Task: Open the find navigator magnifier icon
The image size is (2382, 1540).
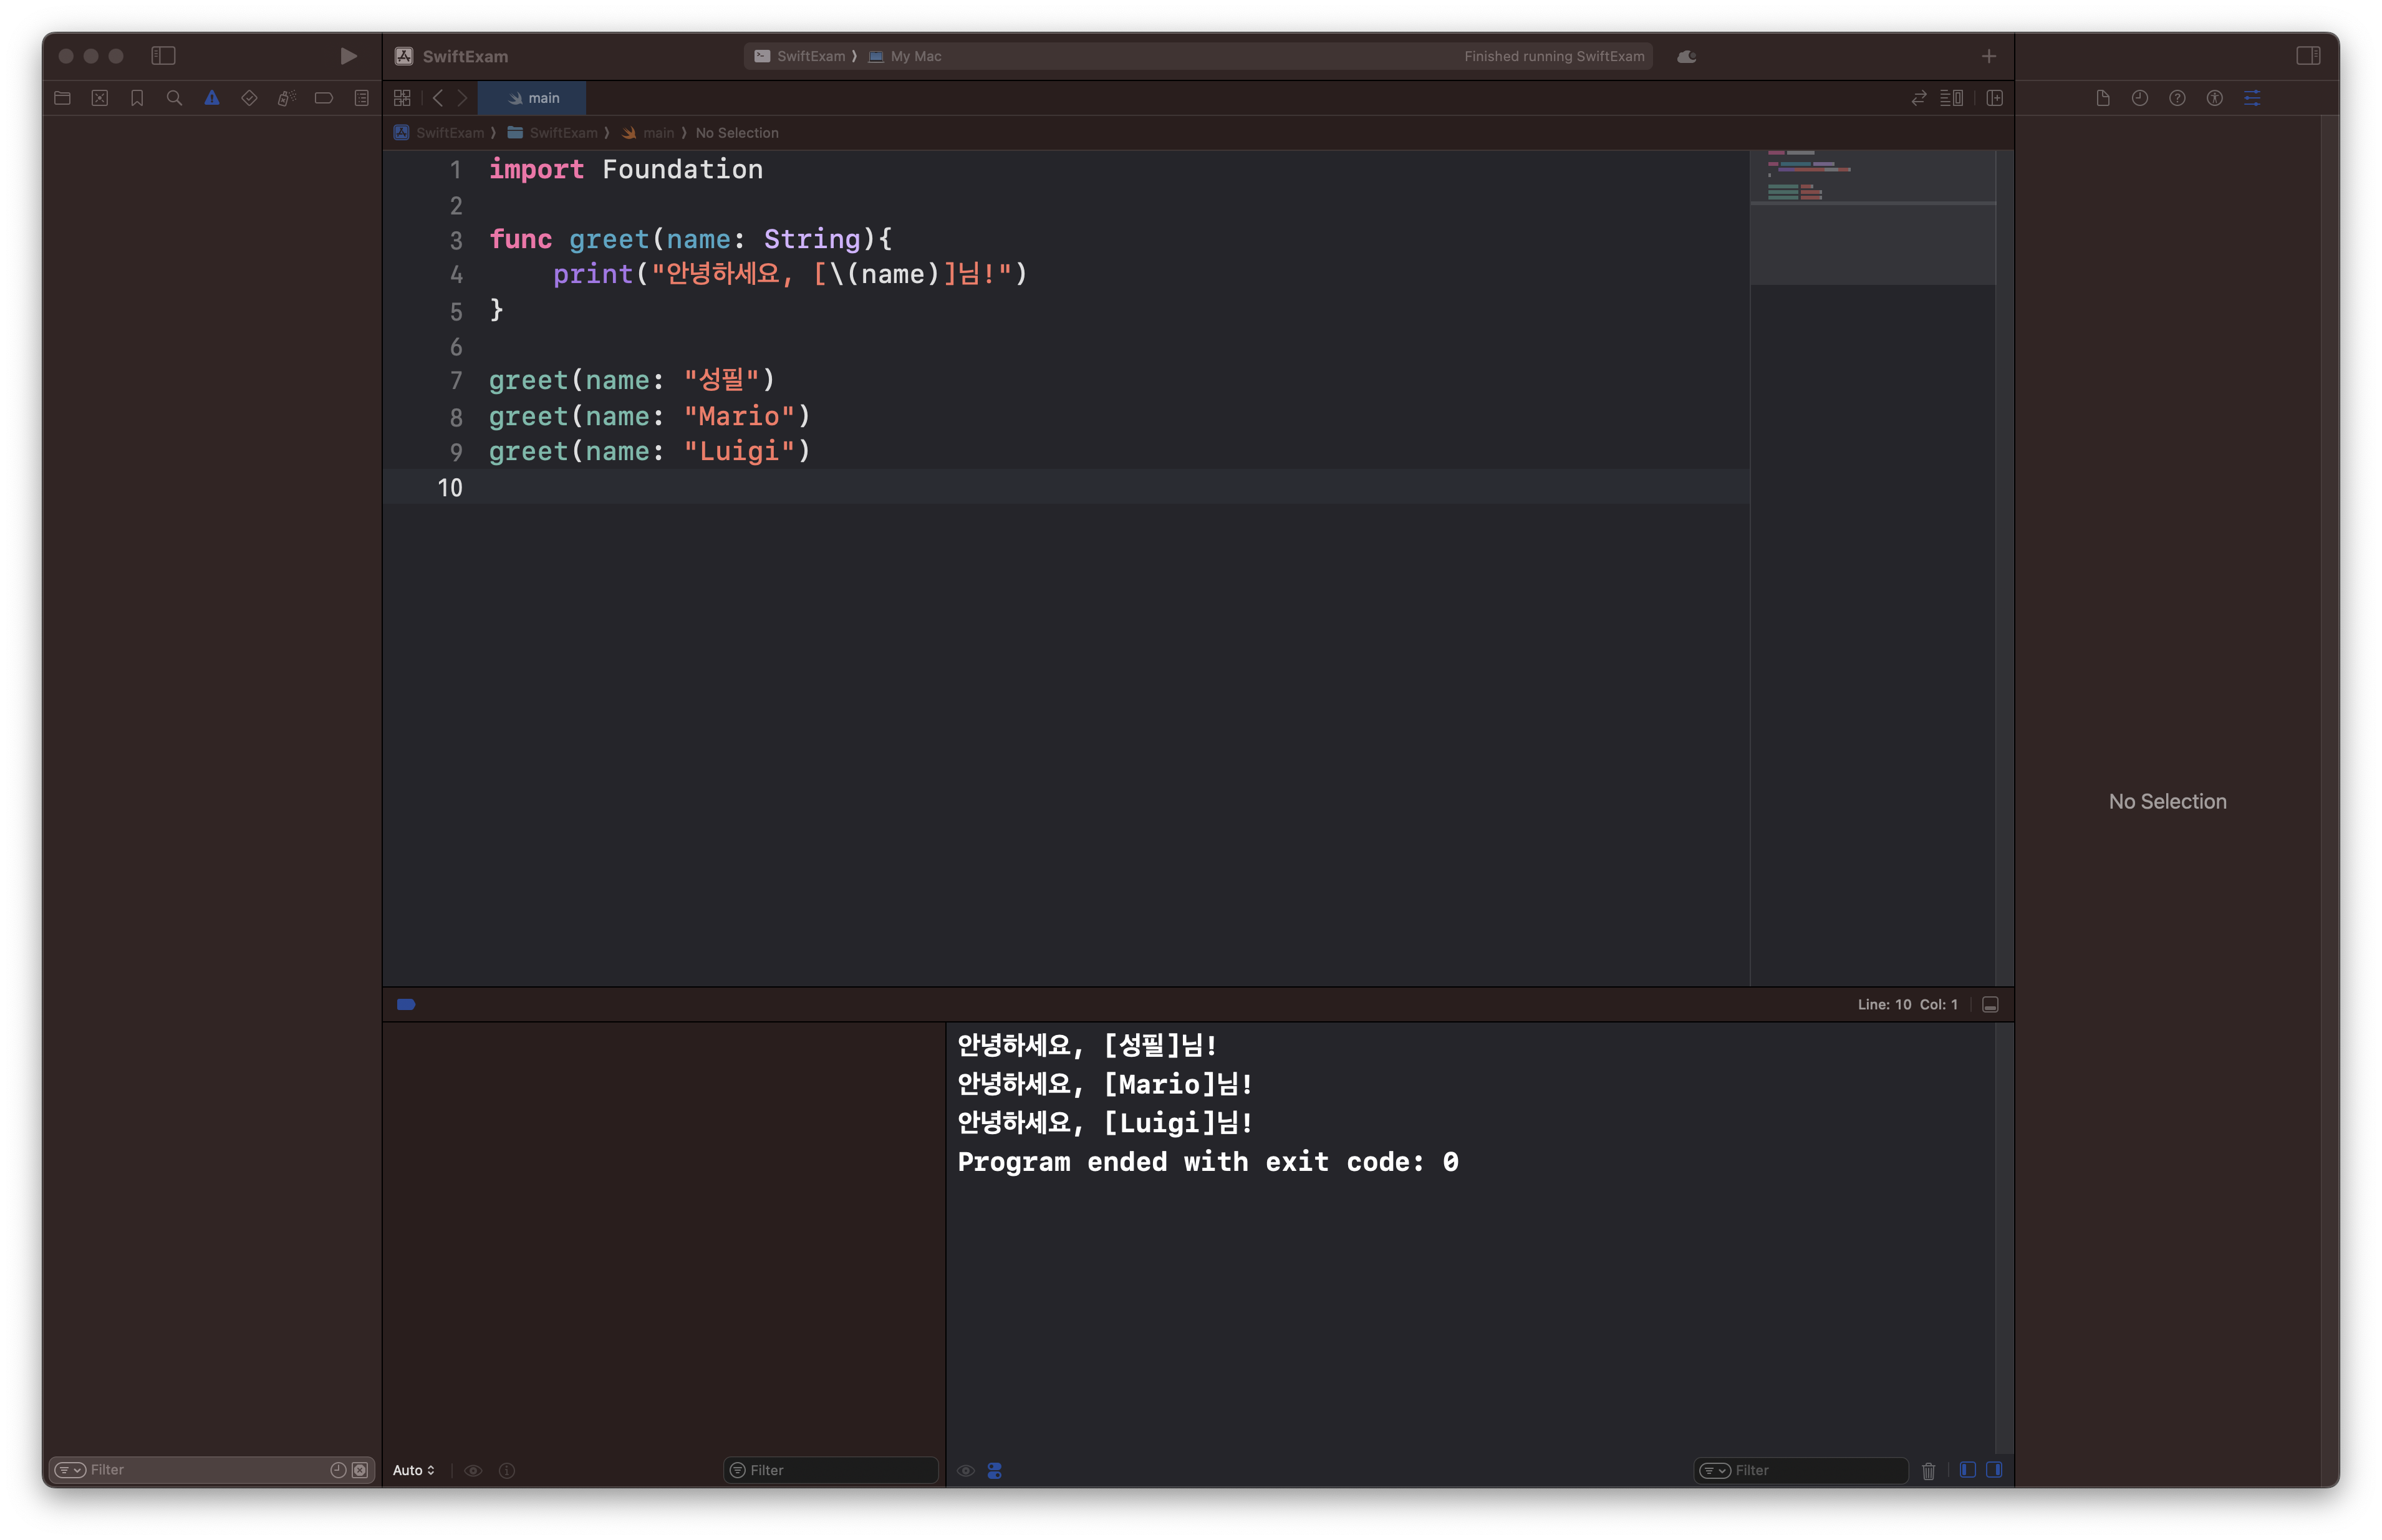Action: [x=174, y=98]
